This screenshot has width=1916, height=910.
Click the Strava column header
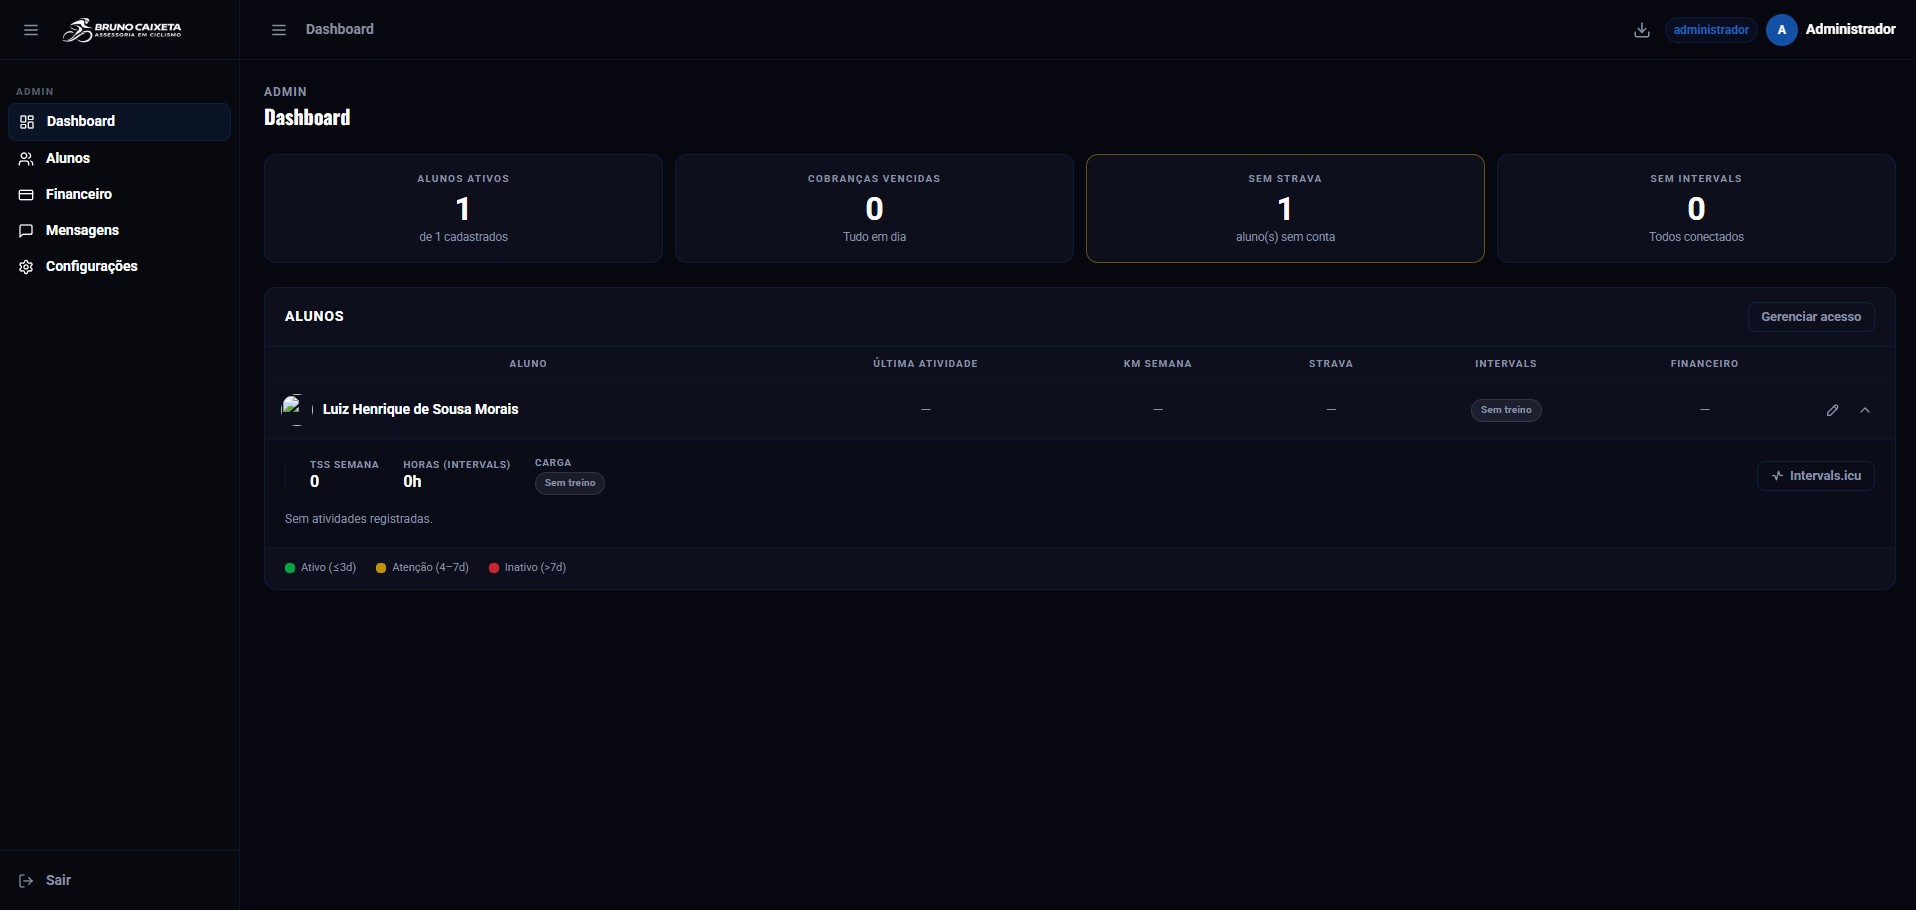click(1331, 364)
